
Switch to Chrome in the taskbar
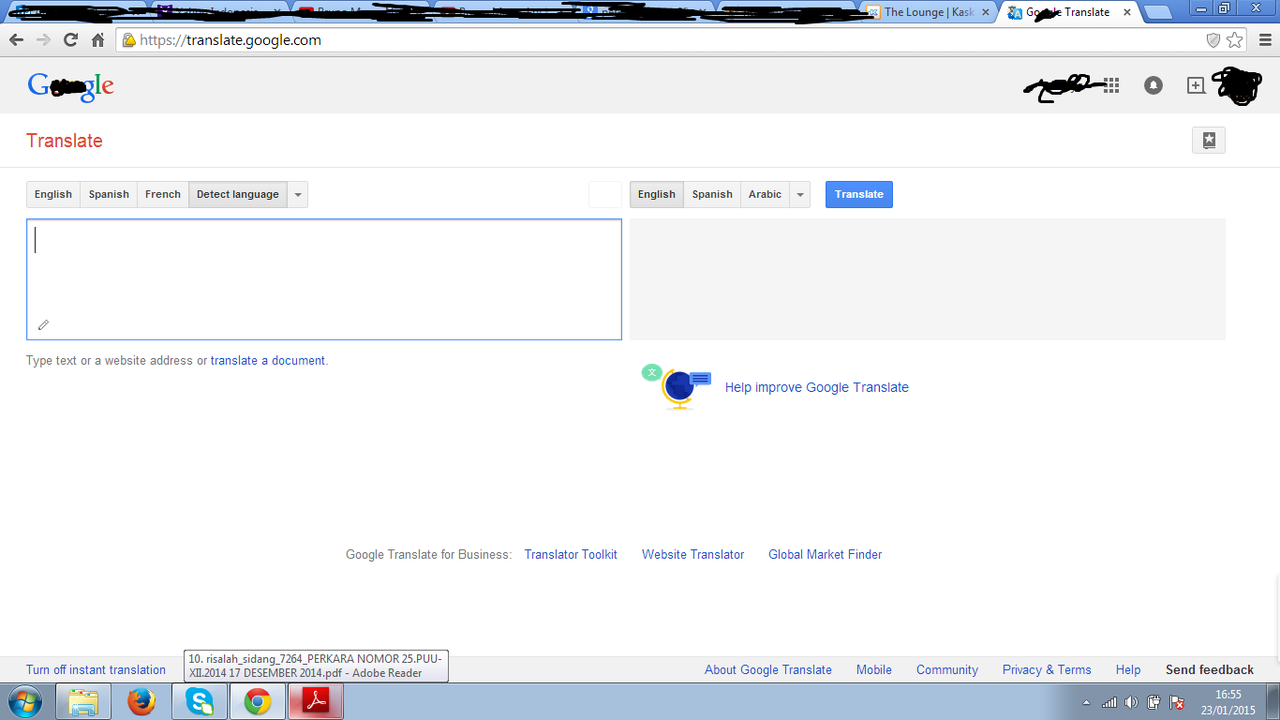pyautogui.click(x=258, y=703)
